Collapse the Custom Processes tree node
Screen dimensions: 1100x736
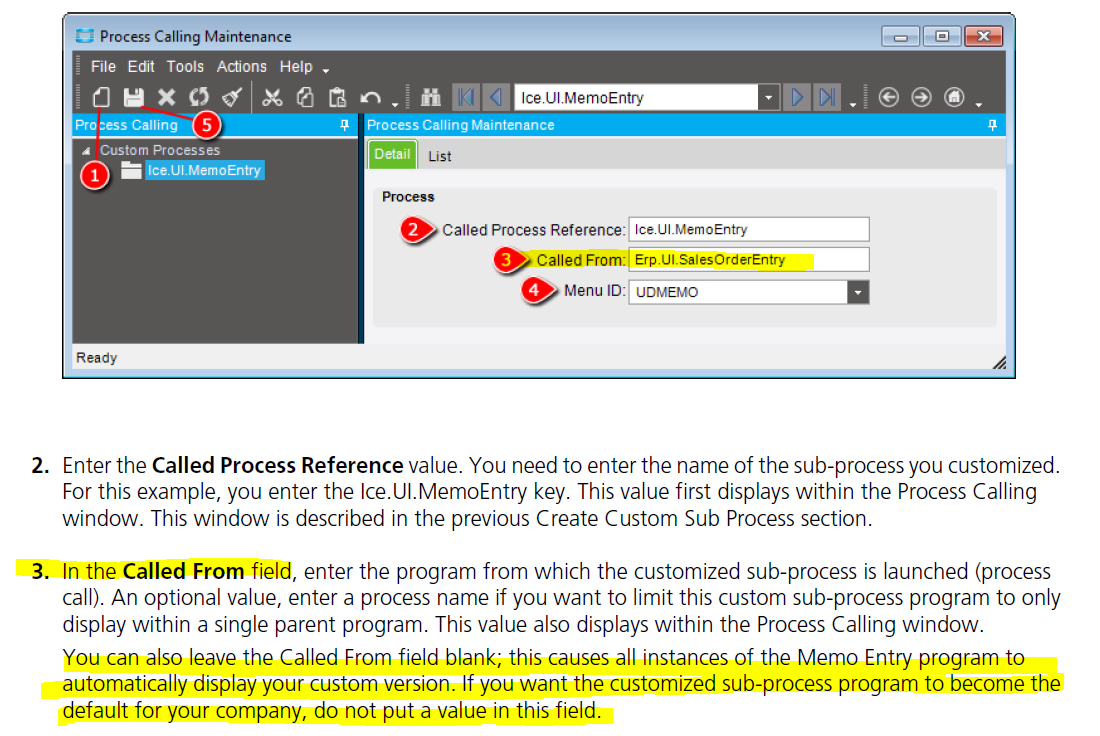[x=86, y=151]
